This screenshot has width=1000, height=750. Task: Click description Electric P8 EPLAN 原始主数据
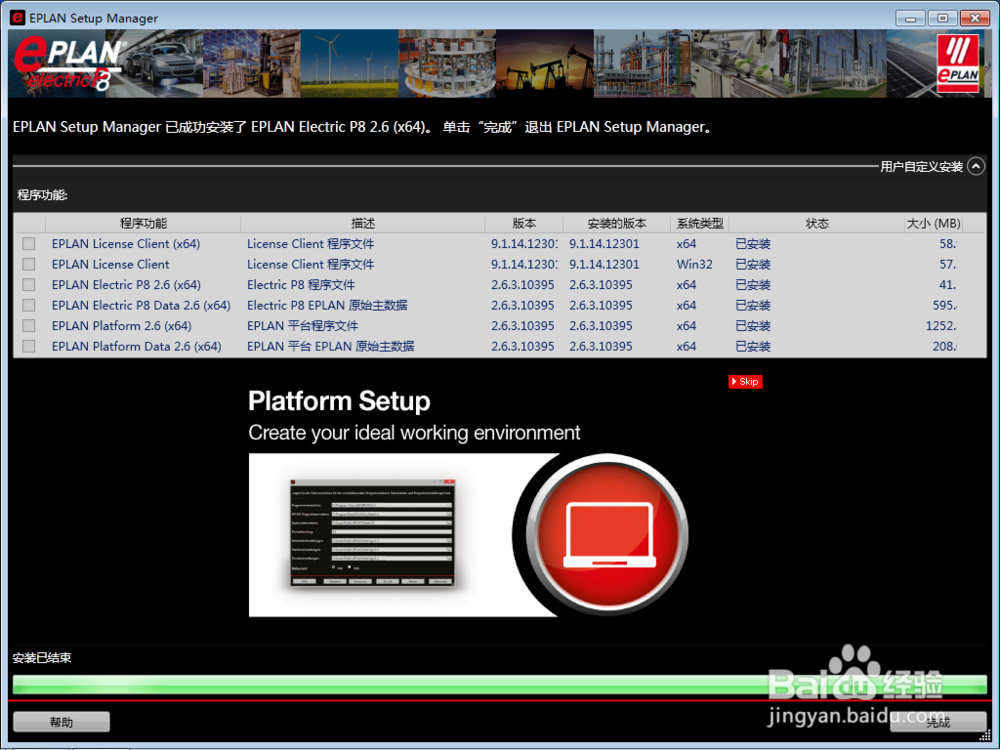click(x=327, y=305)
